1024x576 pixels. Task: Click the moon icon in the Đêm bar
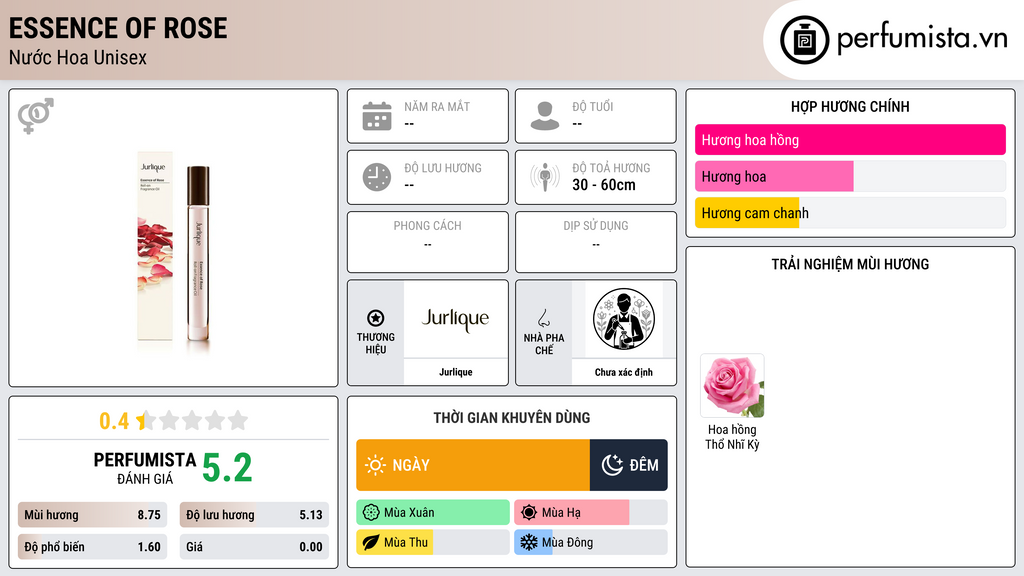[x=612, y=465]
